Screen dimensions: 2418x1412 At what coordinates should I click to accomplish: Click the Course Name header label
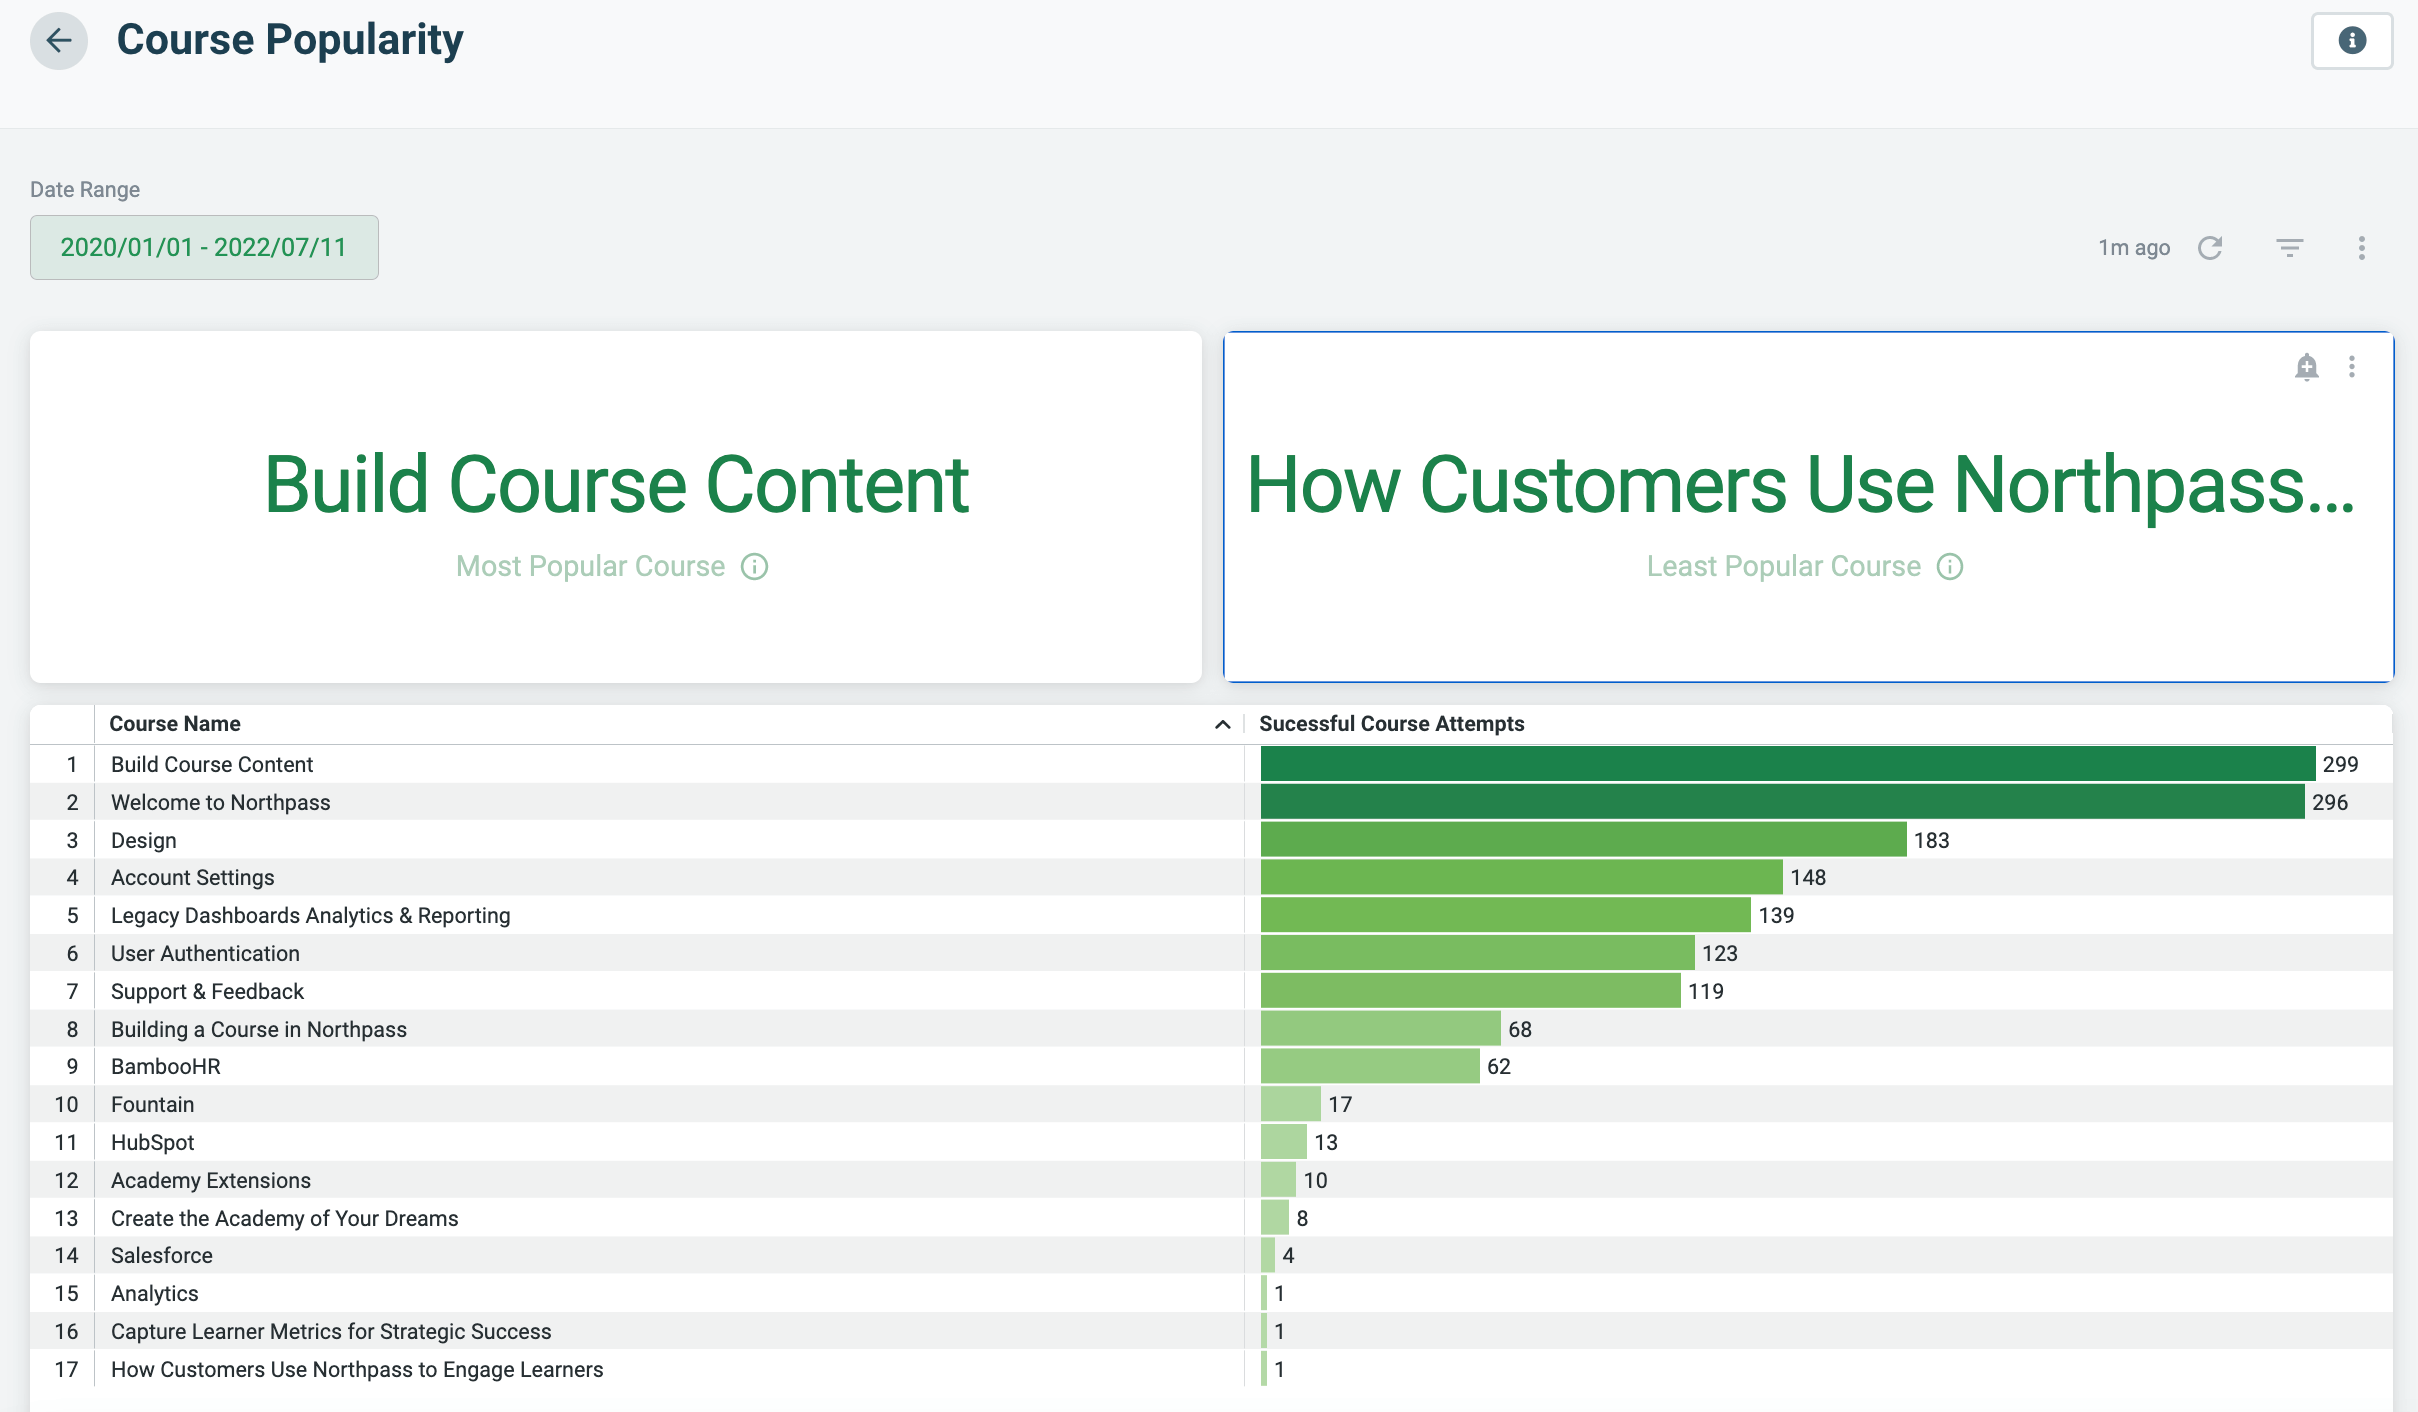(175, 723)
